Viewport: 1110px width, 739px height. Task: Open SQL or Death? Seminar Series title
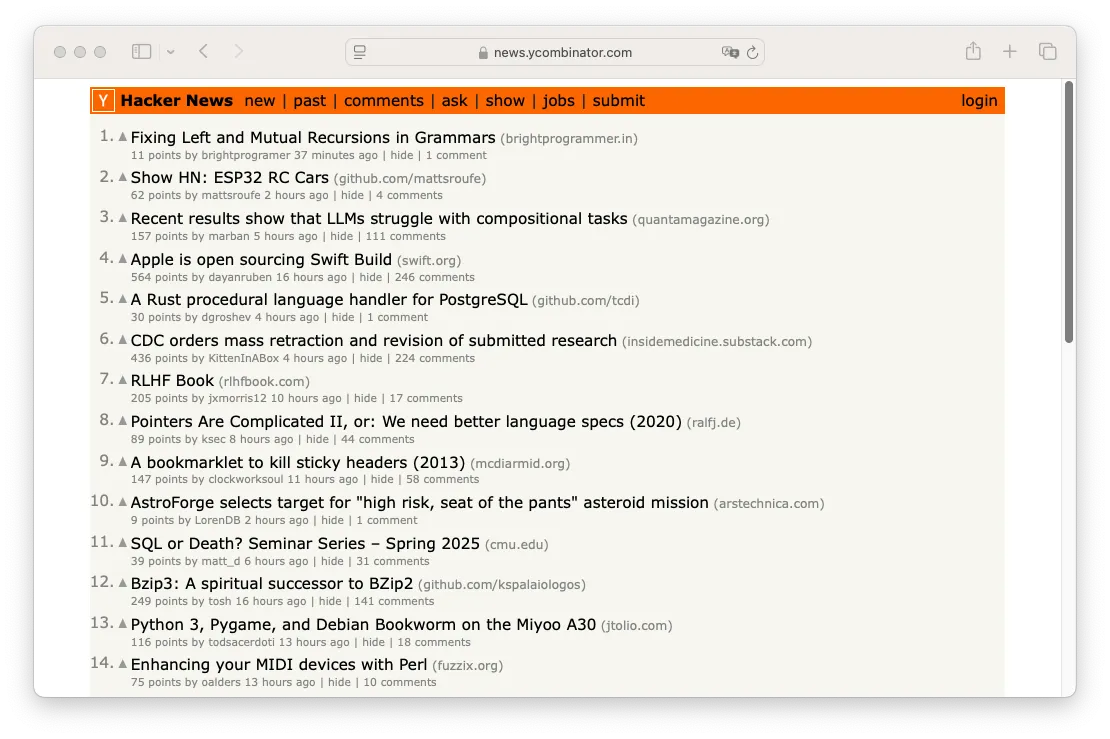(305, 544)
